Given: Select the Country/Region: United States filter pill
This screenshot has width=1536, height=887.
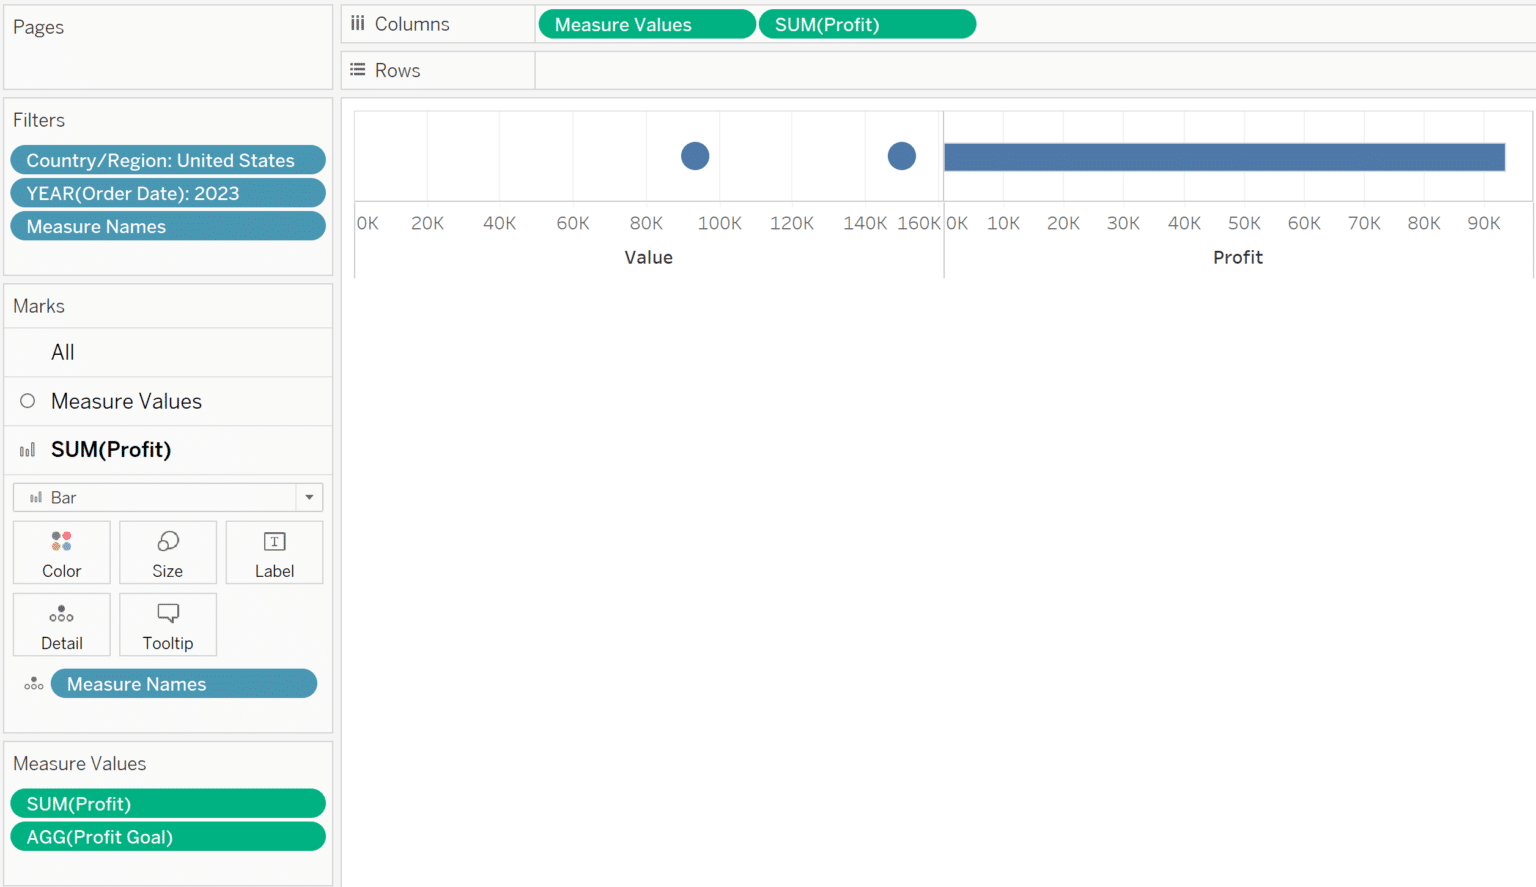Looking at the screenshot, I should (167, 159).
